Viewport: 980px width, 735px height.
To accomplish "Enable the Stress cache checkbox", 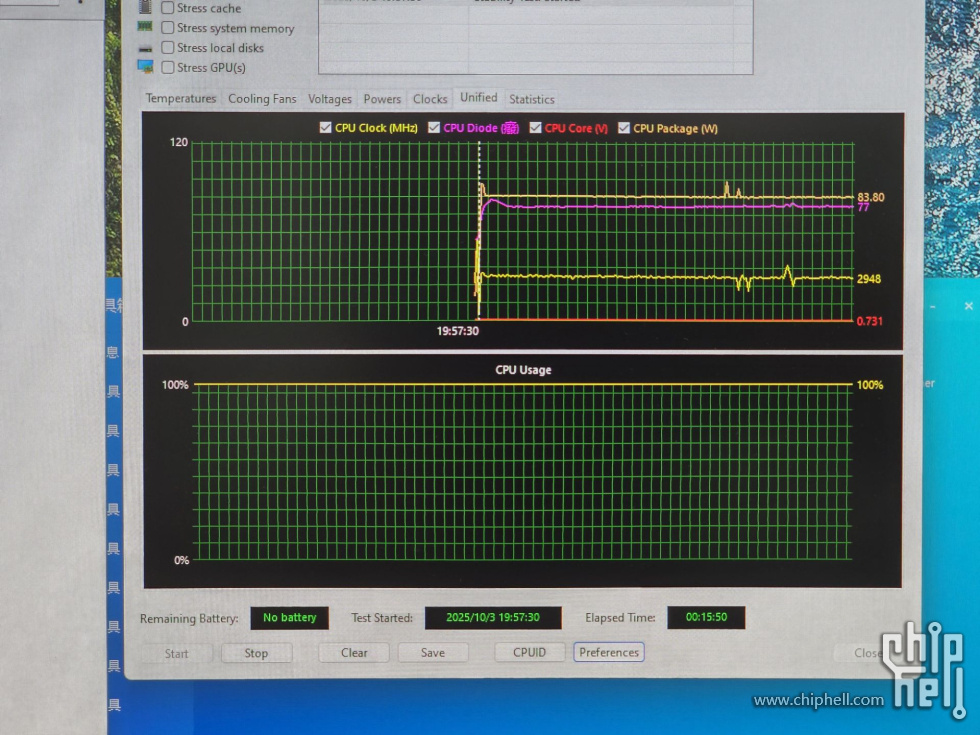I will pyautogui.click(x=168, y=8).
